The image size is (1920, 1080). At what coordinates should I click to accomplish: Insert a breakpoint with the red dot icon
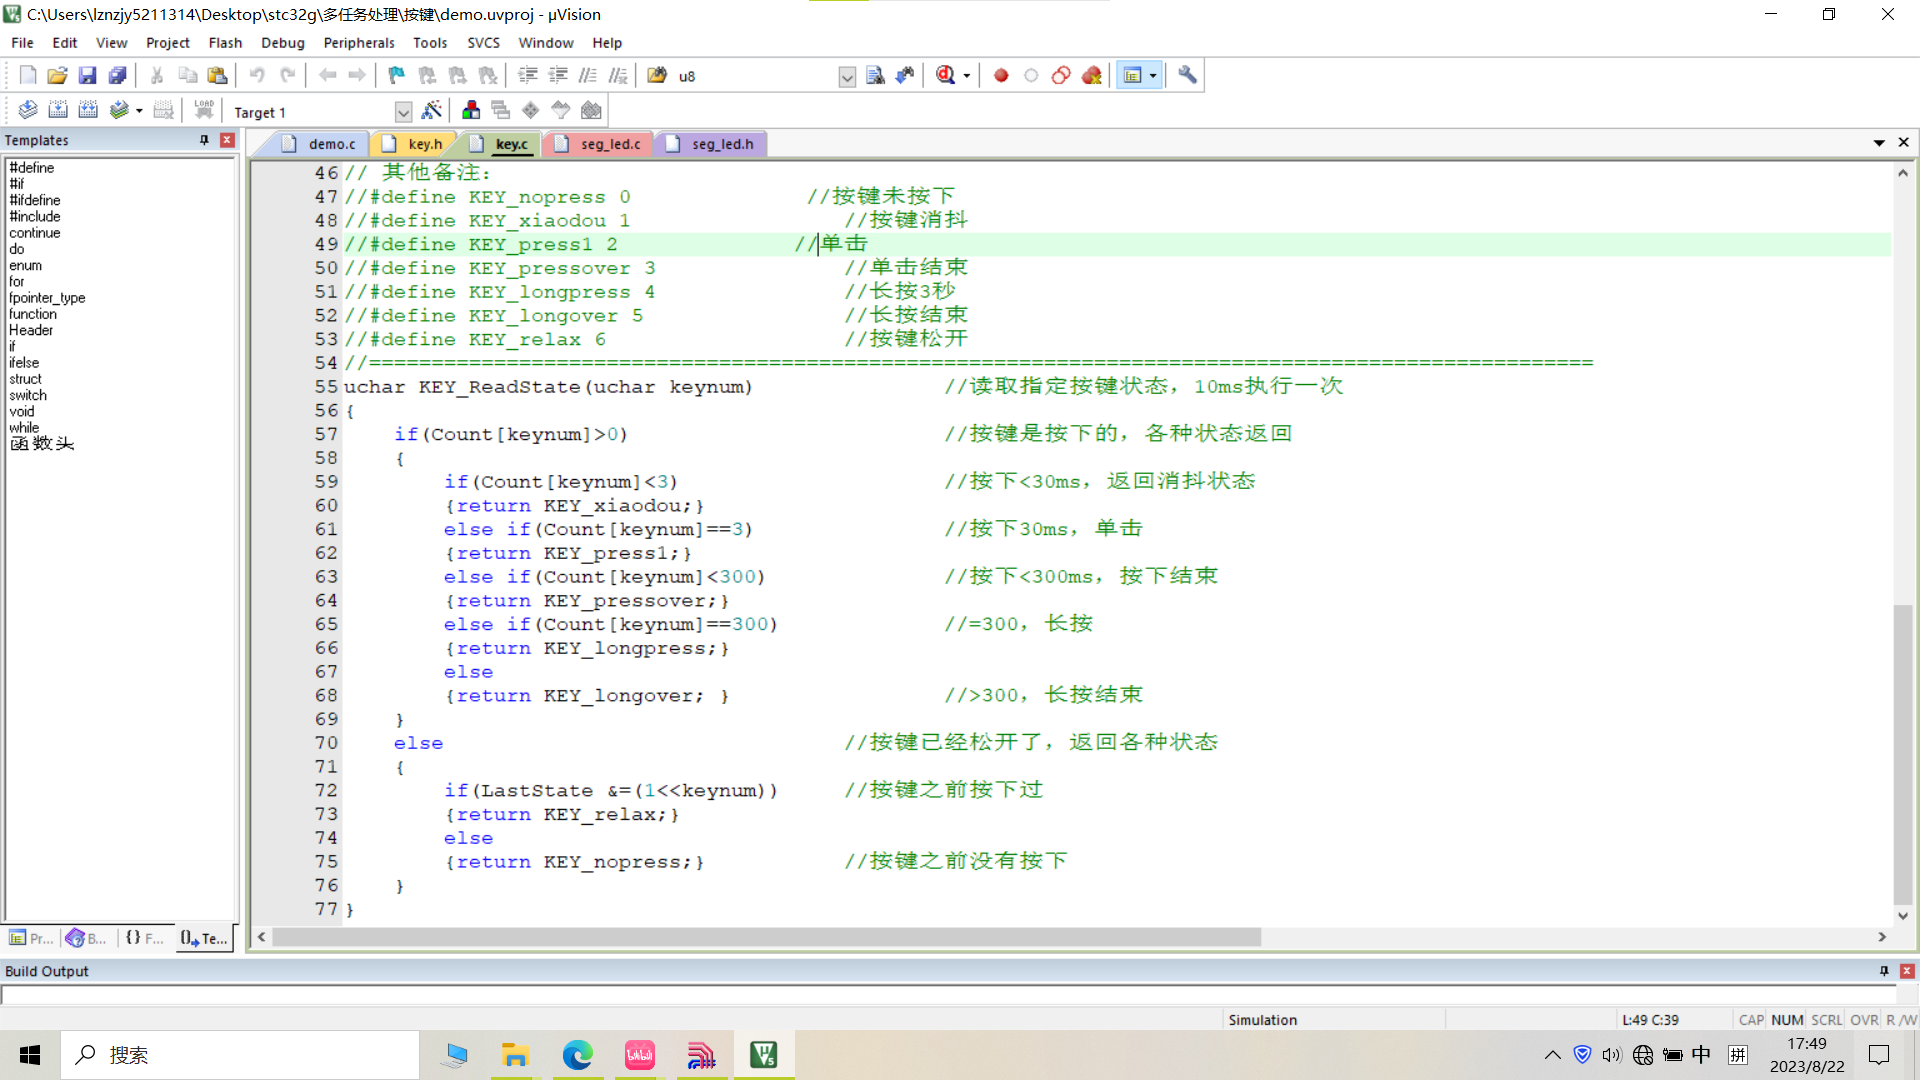[x=1001, y=75]
